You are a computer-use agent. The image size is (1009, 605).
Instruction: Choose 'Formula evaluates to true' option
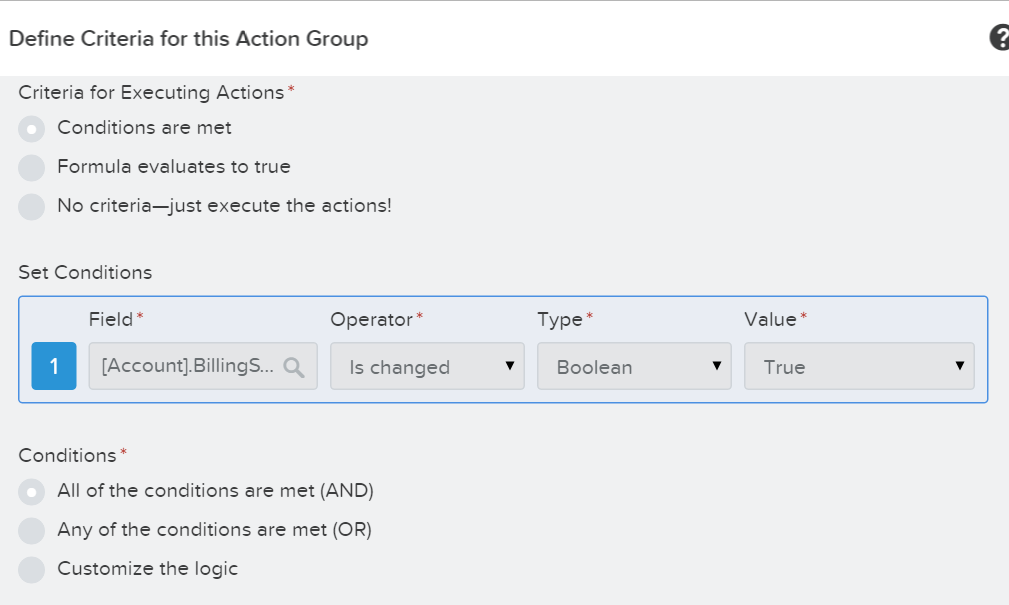coord(32,167)
